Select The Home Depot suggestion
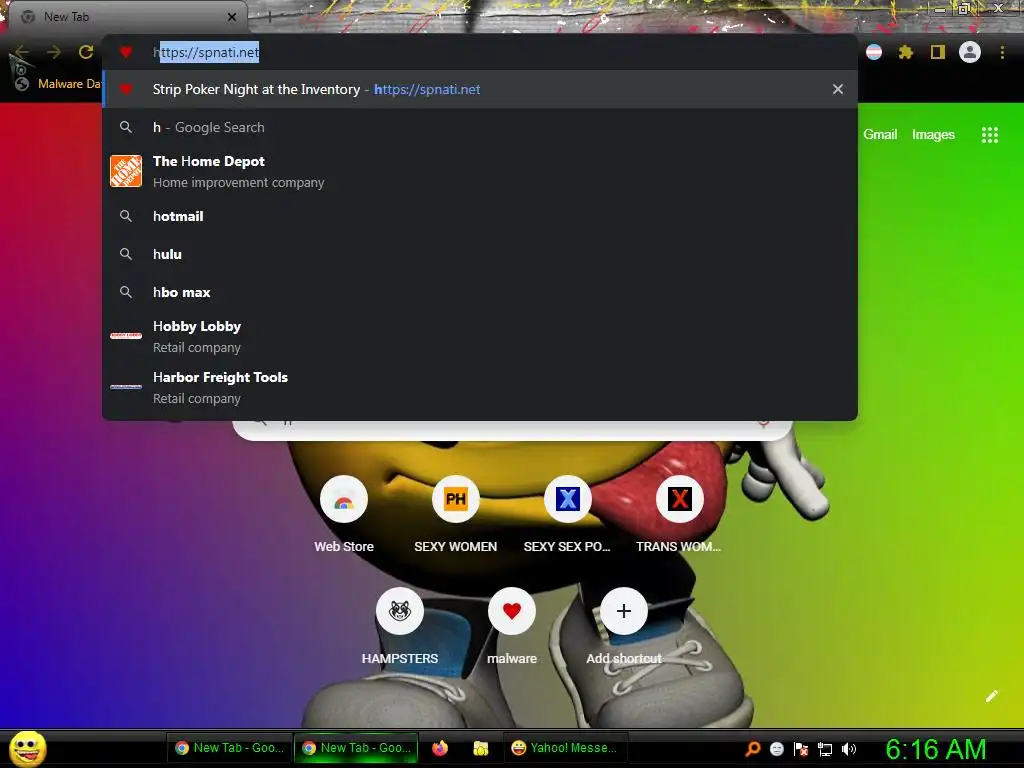Screen dimensions: 1024x768 (480, 171)
